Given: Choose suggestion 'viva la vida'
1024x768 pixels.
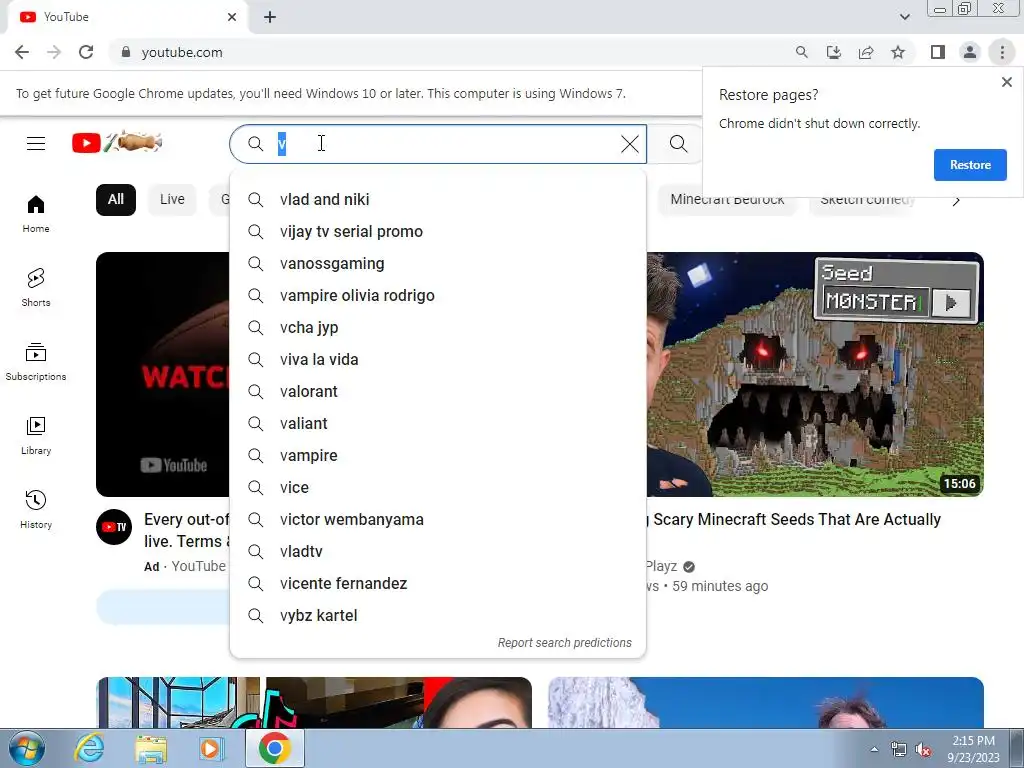Looking at the screenshot, I should pyautogui.click(x=438, y=359).
